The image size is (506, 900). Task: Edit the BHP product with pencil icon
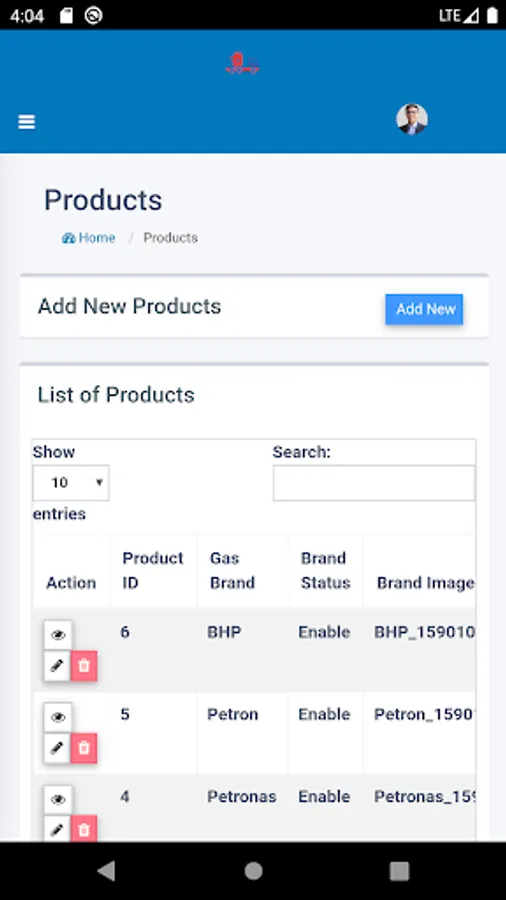pyautogui.click(x=57, y=666)
